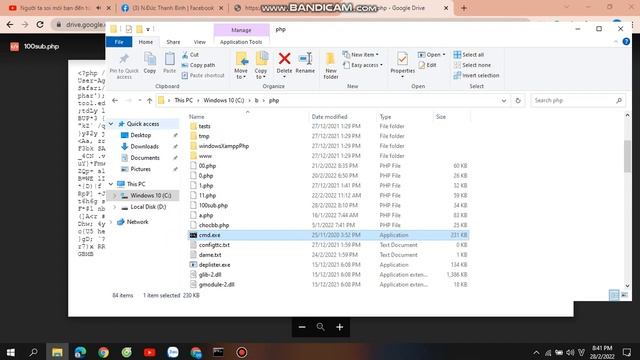Viewport: 640px width, 360px height.
Task: Click Bandicam record icon in taskbar
Action: pos(242,352)
